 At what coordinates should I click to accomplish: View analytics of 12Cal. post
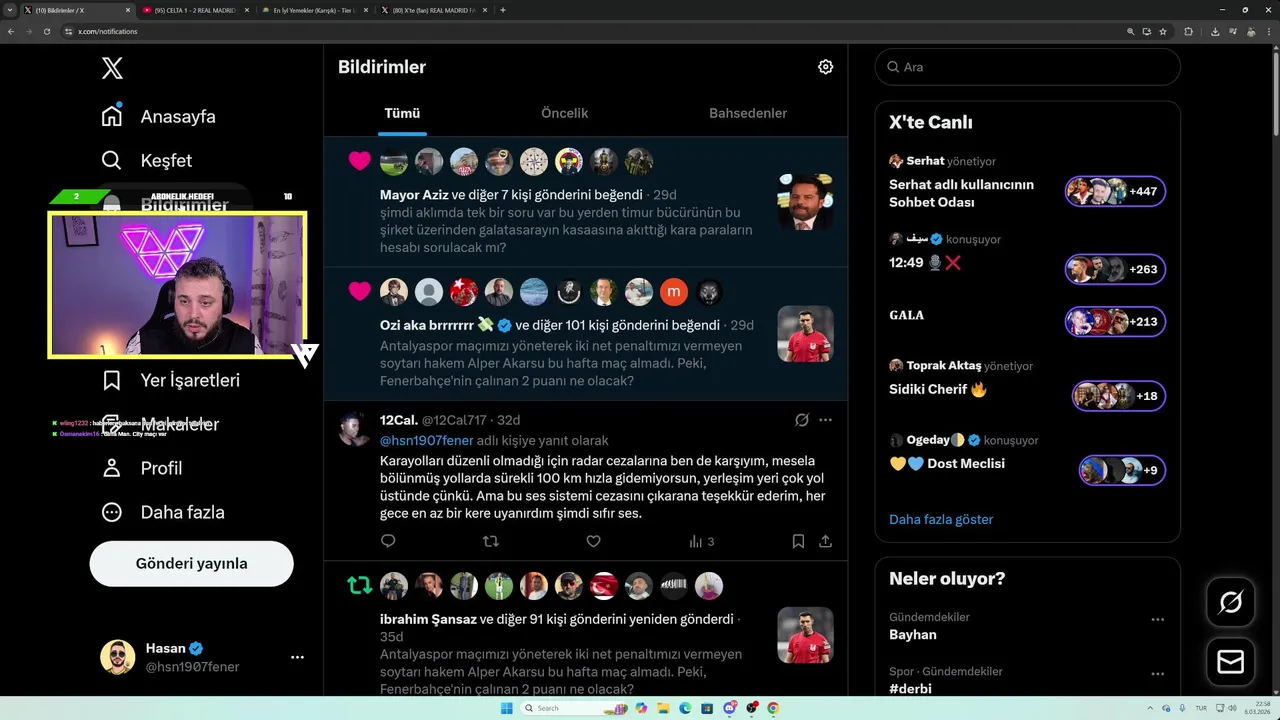[x=701, y=541]
